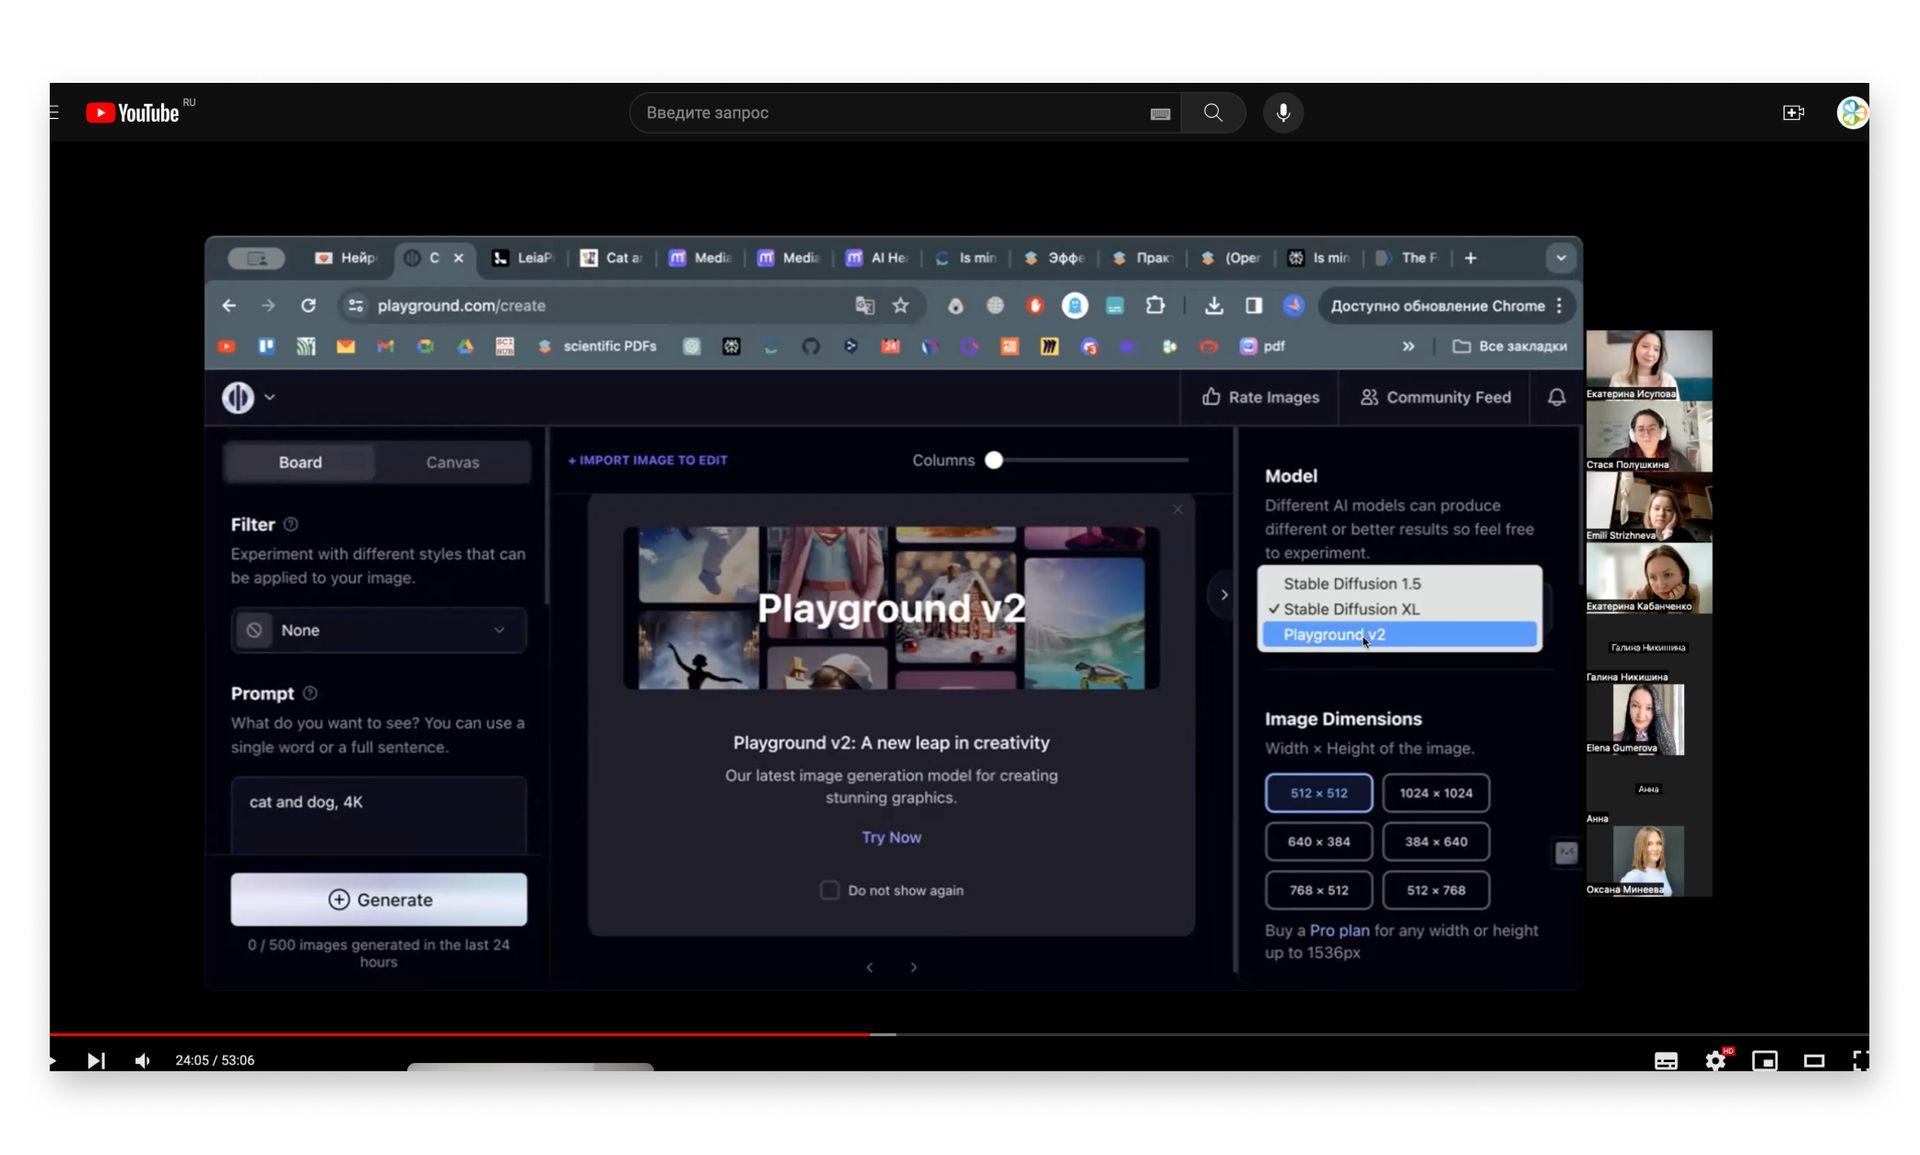Viewport: 1920px width, 1155px height.
Task: Search with the magnifier button
Action: tap(1213, 113)
